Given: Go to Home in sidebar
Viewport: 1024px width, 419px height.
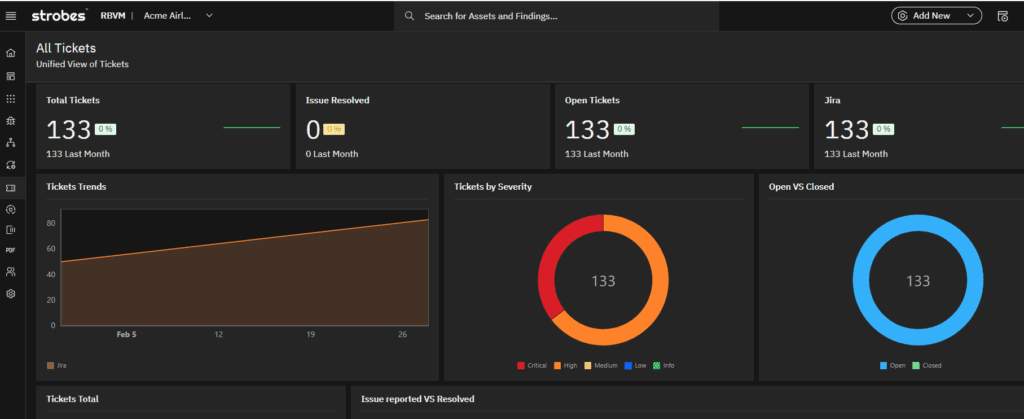Looking at the screenshot, I should [x=11, y=53].
